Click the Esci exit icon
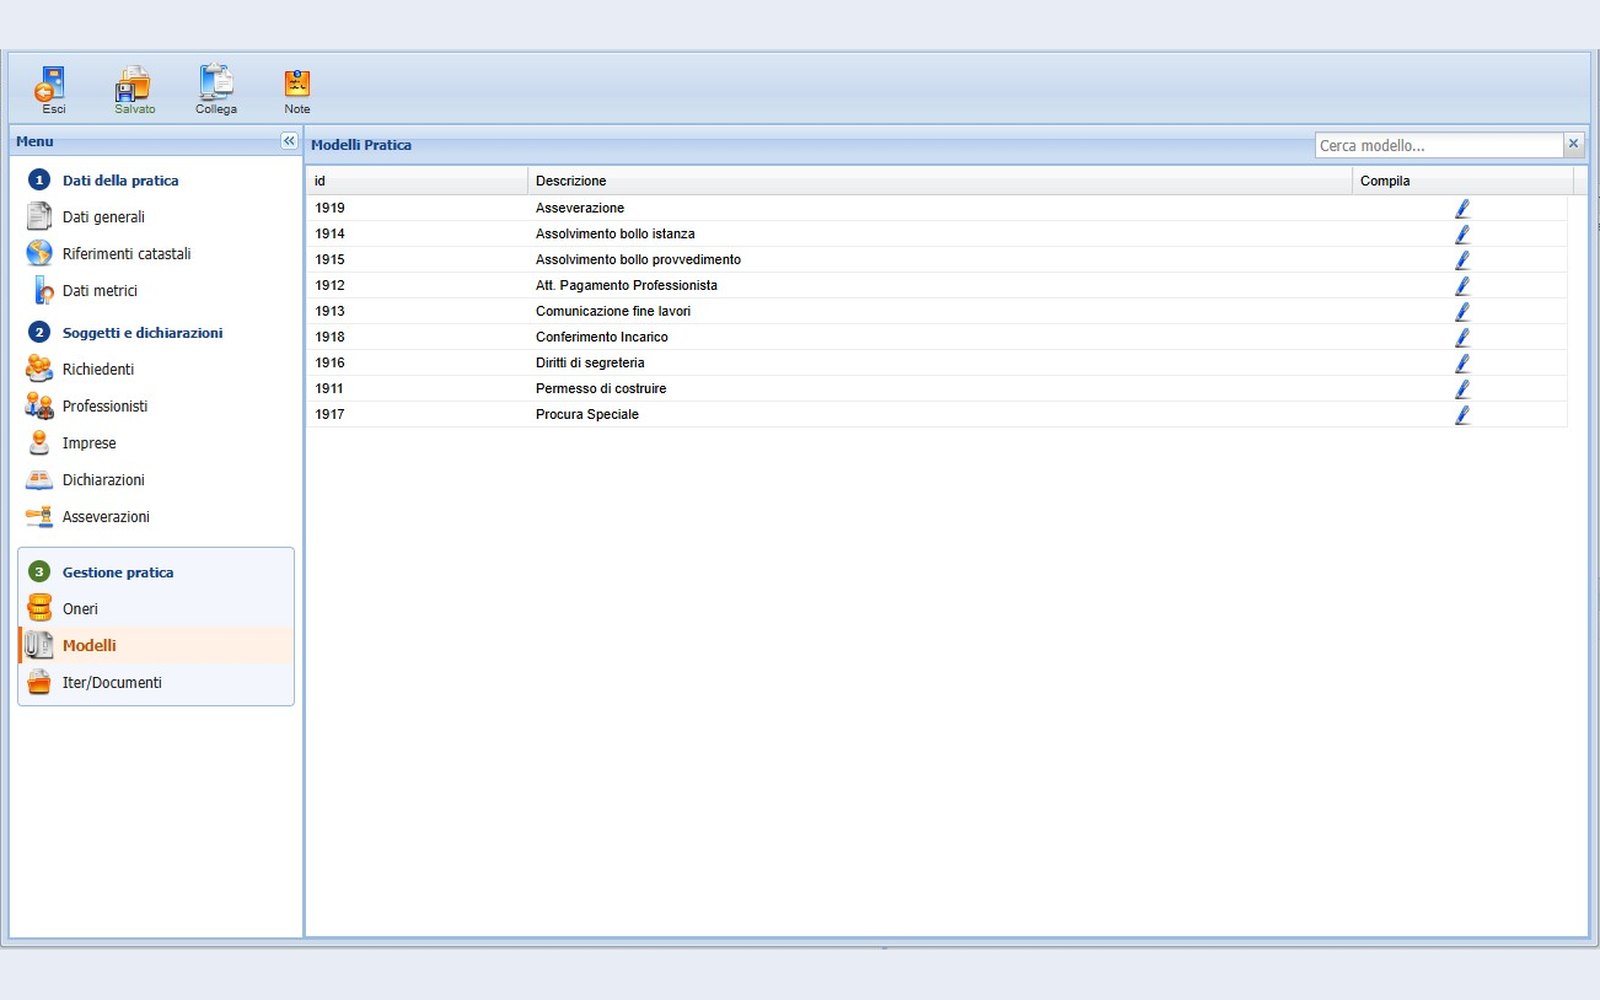The image size is (1600, 1000). (x=51, y=84)
